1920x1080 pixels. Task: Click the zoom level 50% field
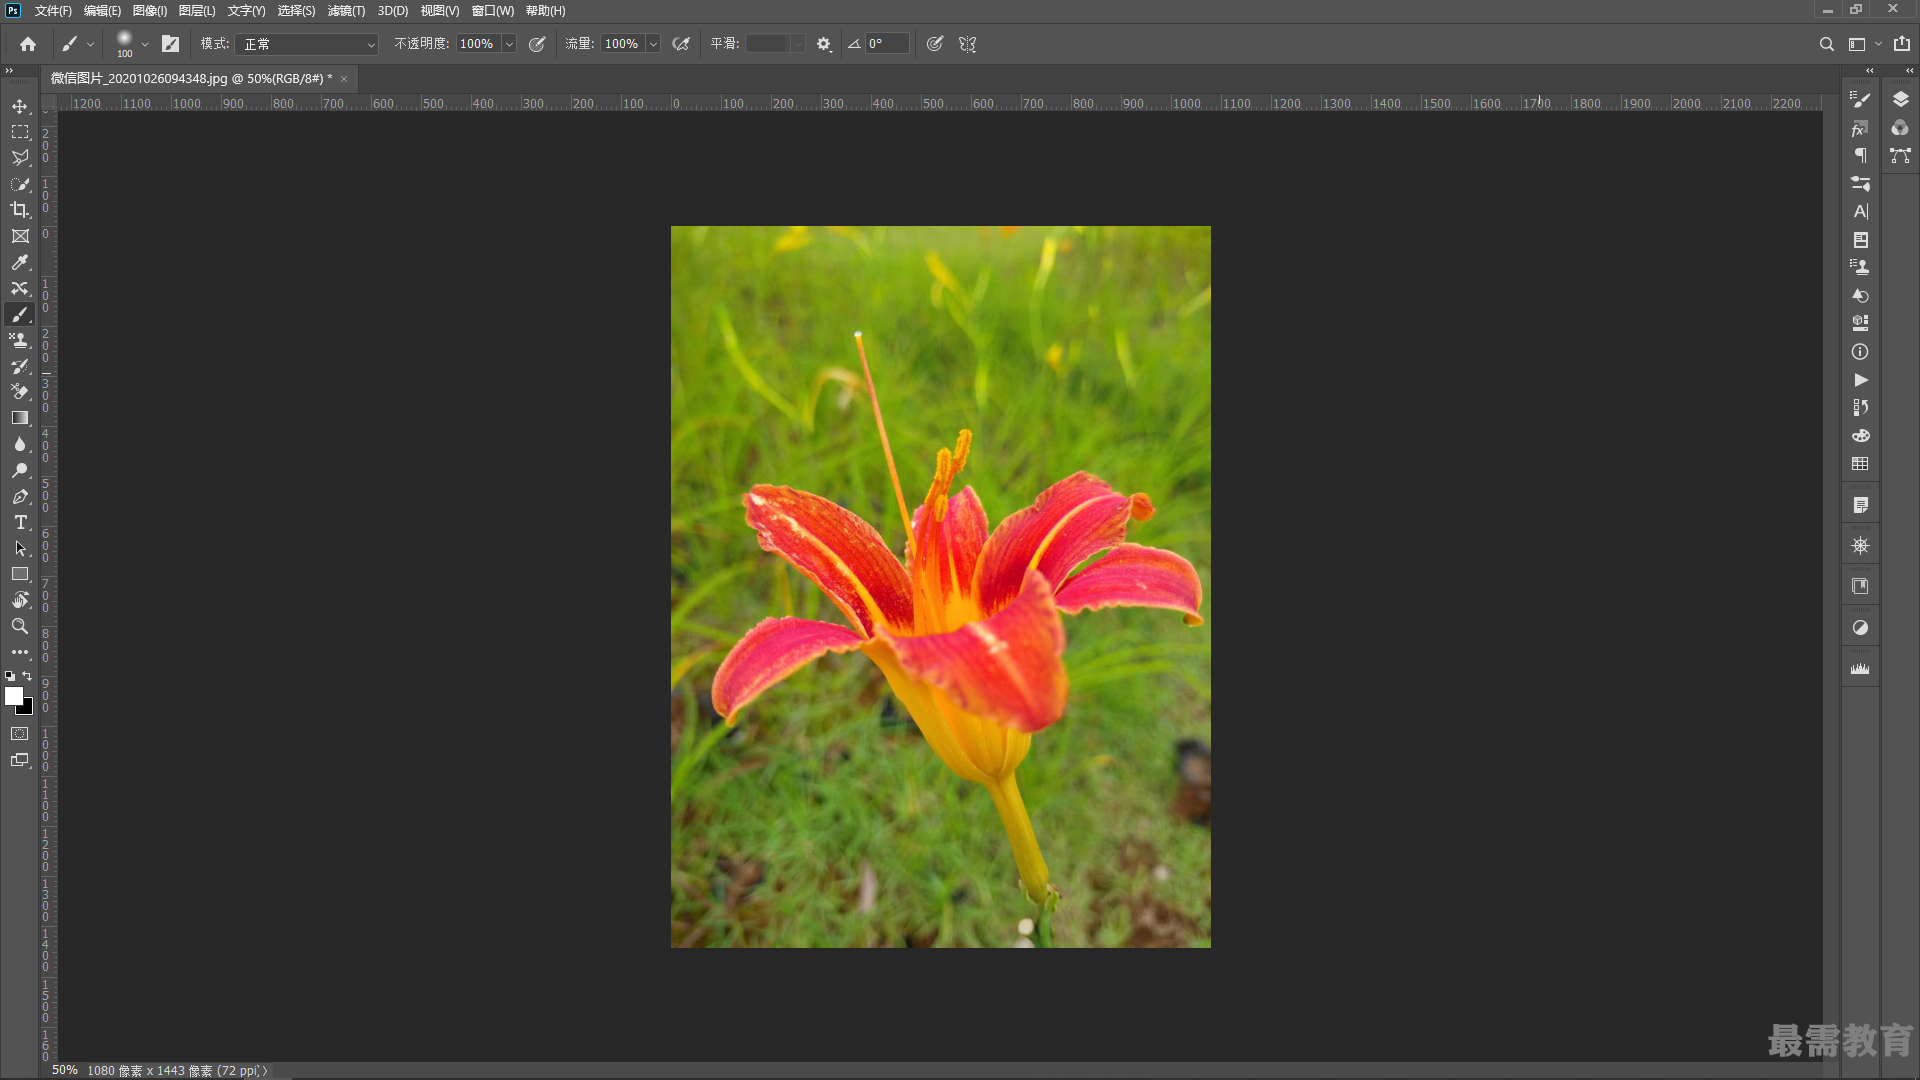pyautogui.click(x=65, y=1070)
